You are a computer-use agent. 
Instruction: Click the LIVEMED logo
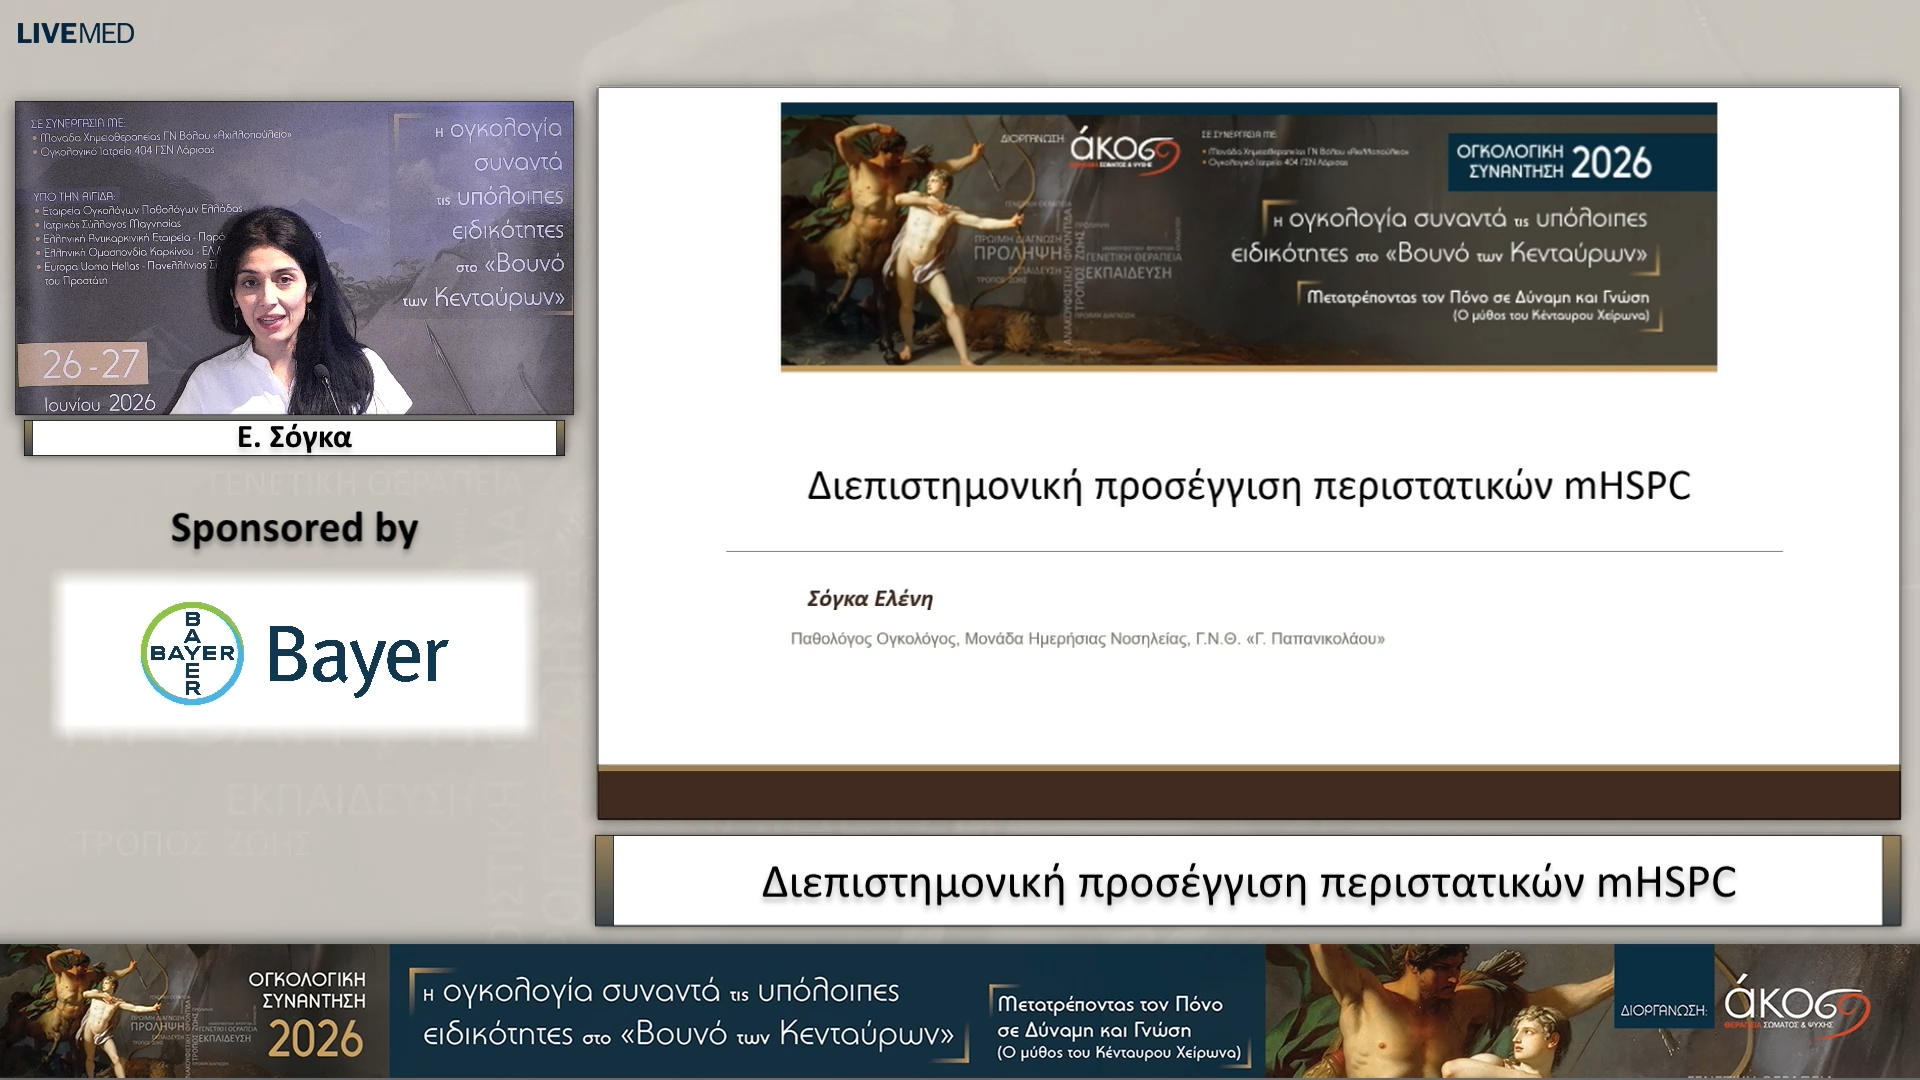coord(75,33)
